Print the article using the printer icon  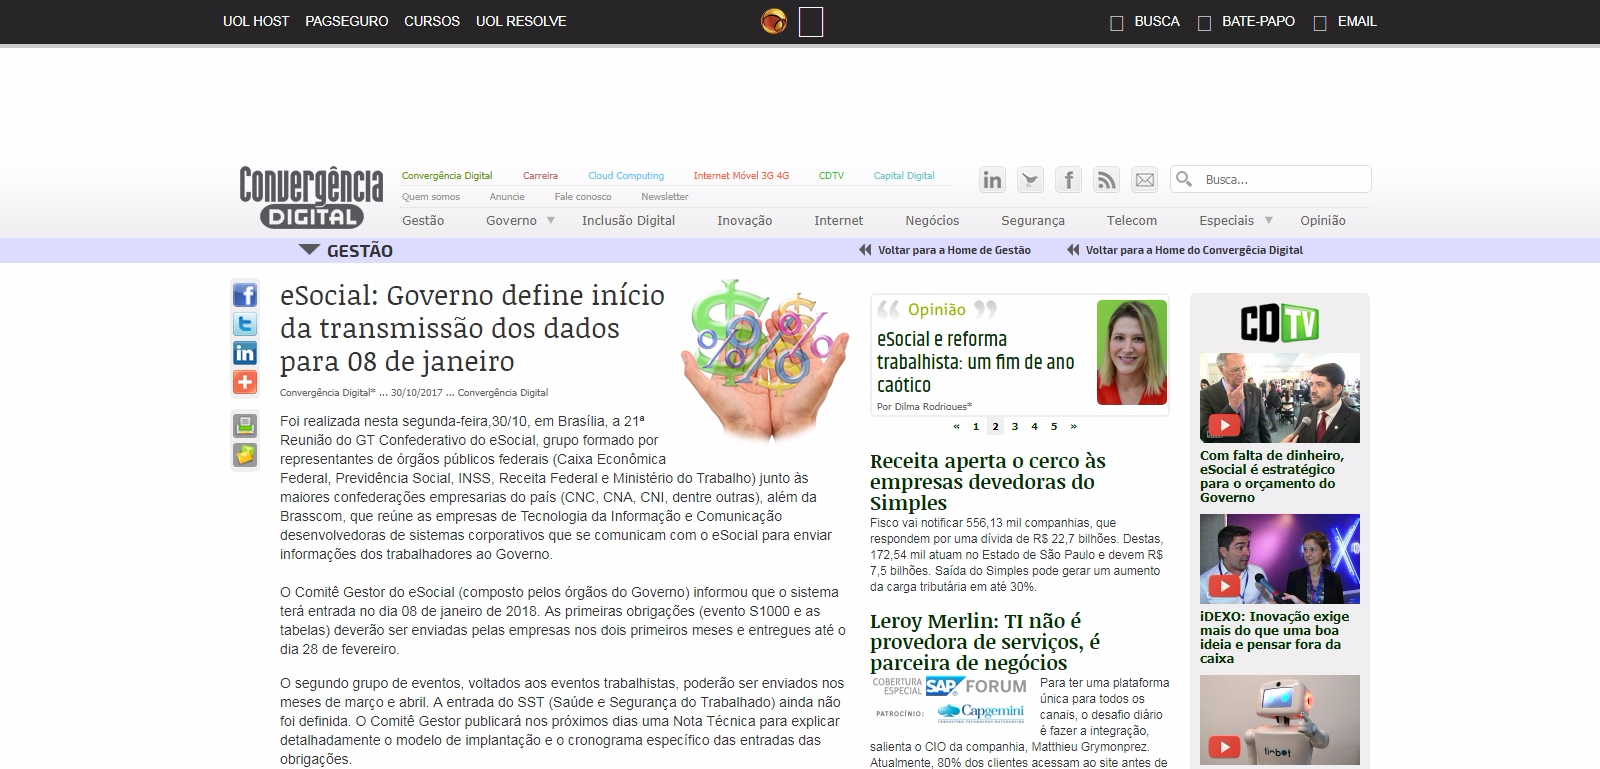click(245, 426)
